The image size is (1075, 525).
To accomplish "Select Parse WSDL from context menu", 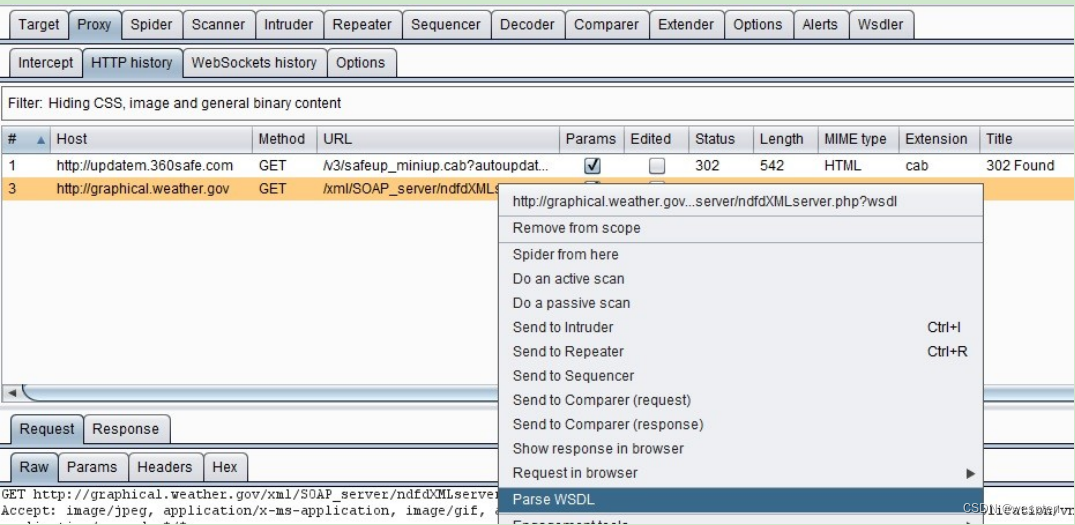I will 553,499.
